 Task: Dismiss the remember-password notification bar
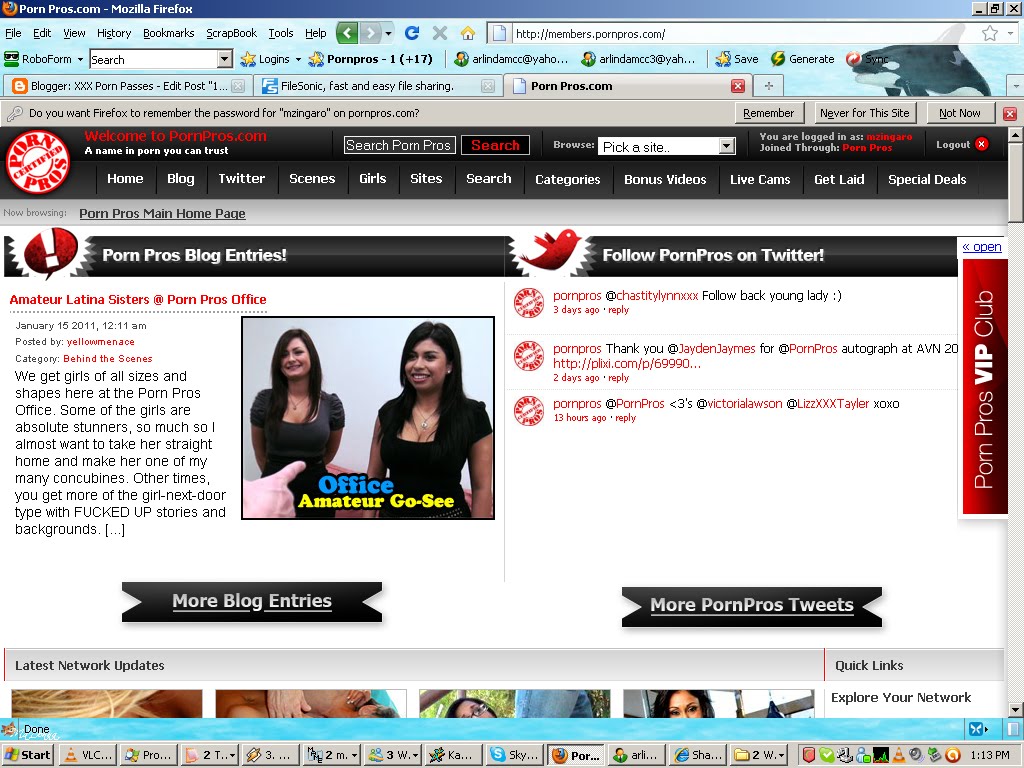[x=1010, y=114]
